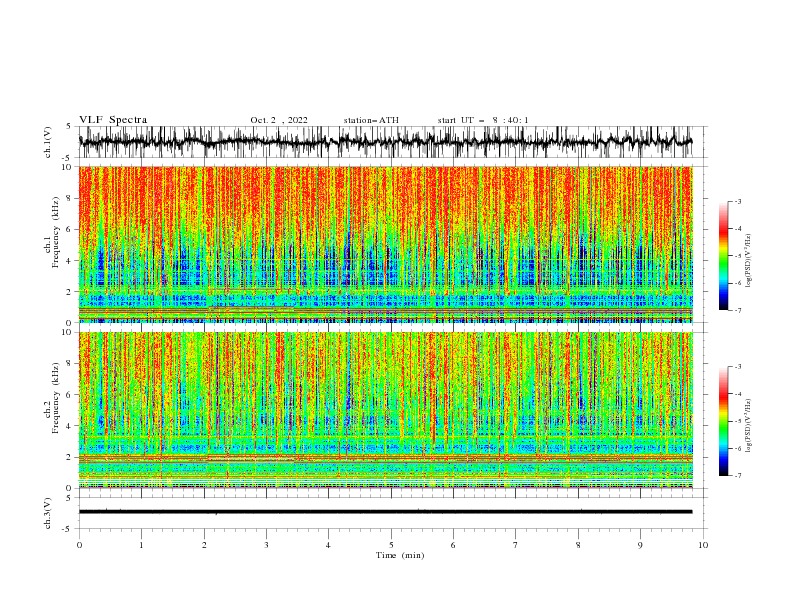Click the color scale bar beside ch.1 spectrogram

tap(724, 256)
